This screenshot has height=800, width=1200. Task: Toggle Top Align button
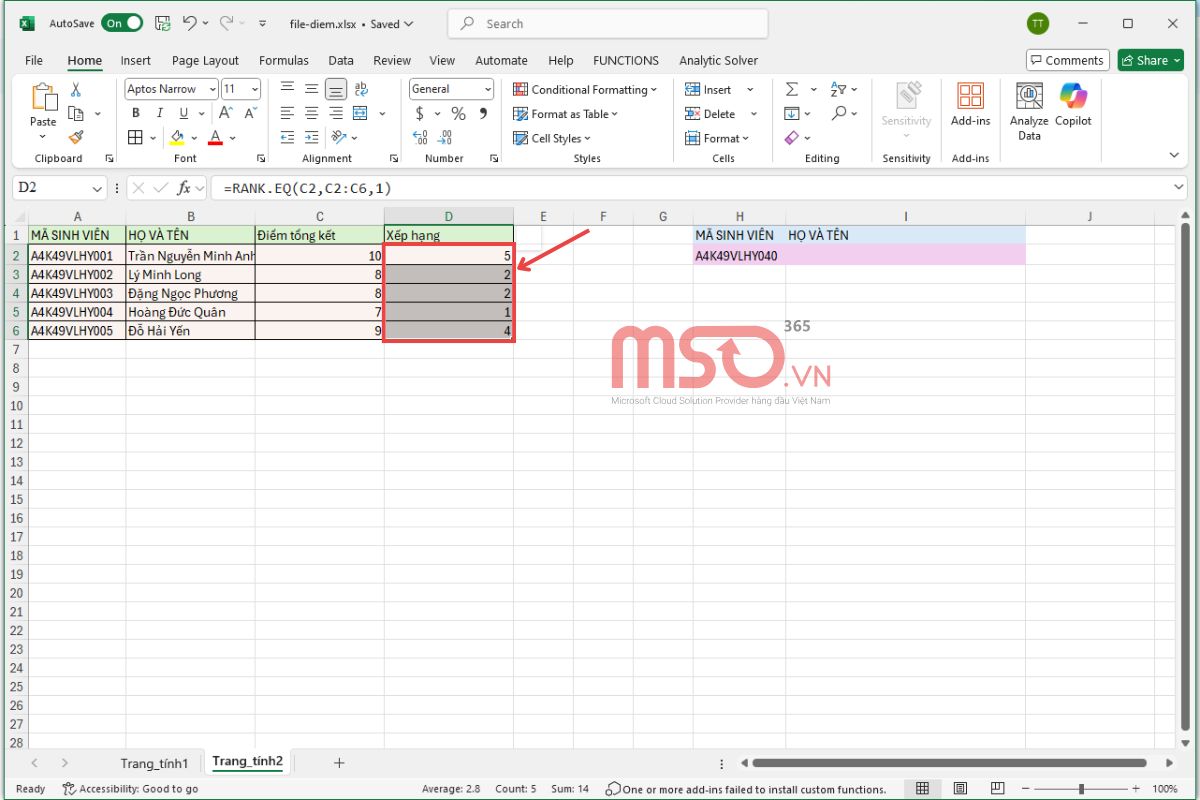pyautogui.click(x=287, y=89)
